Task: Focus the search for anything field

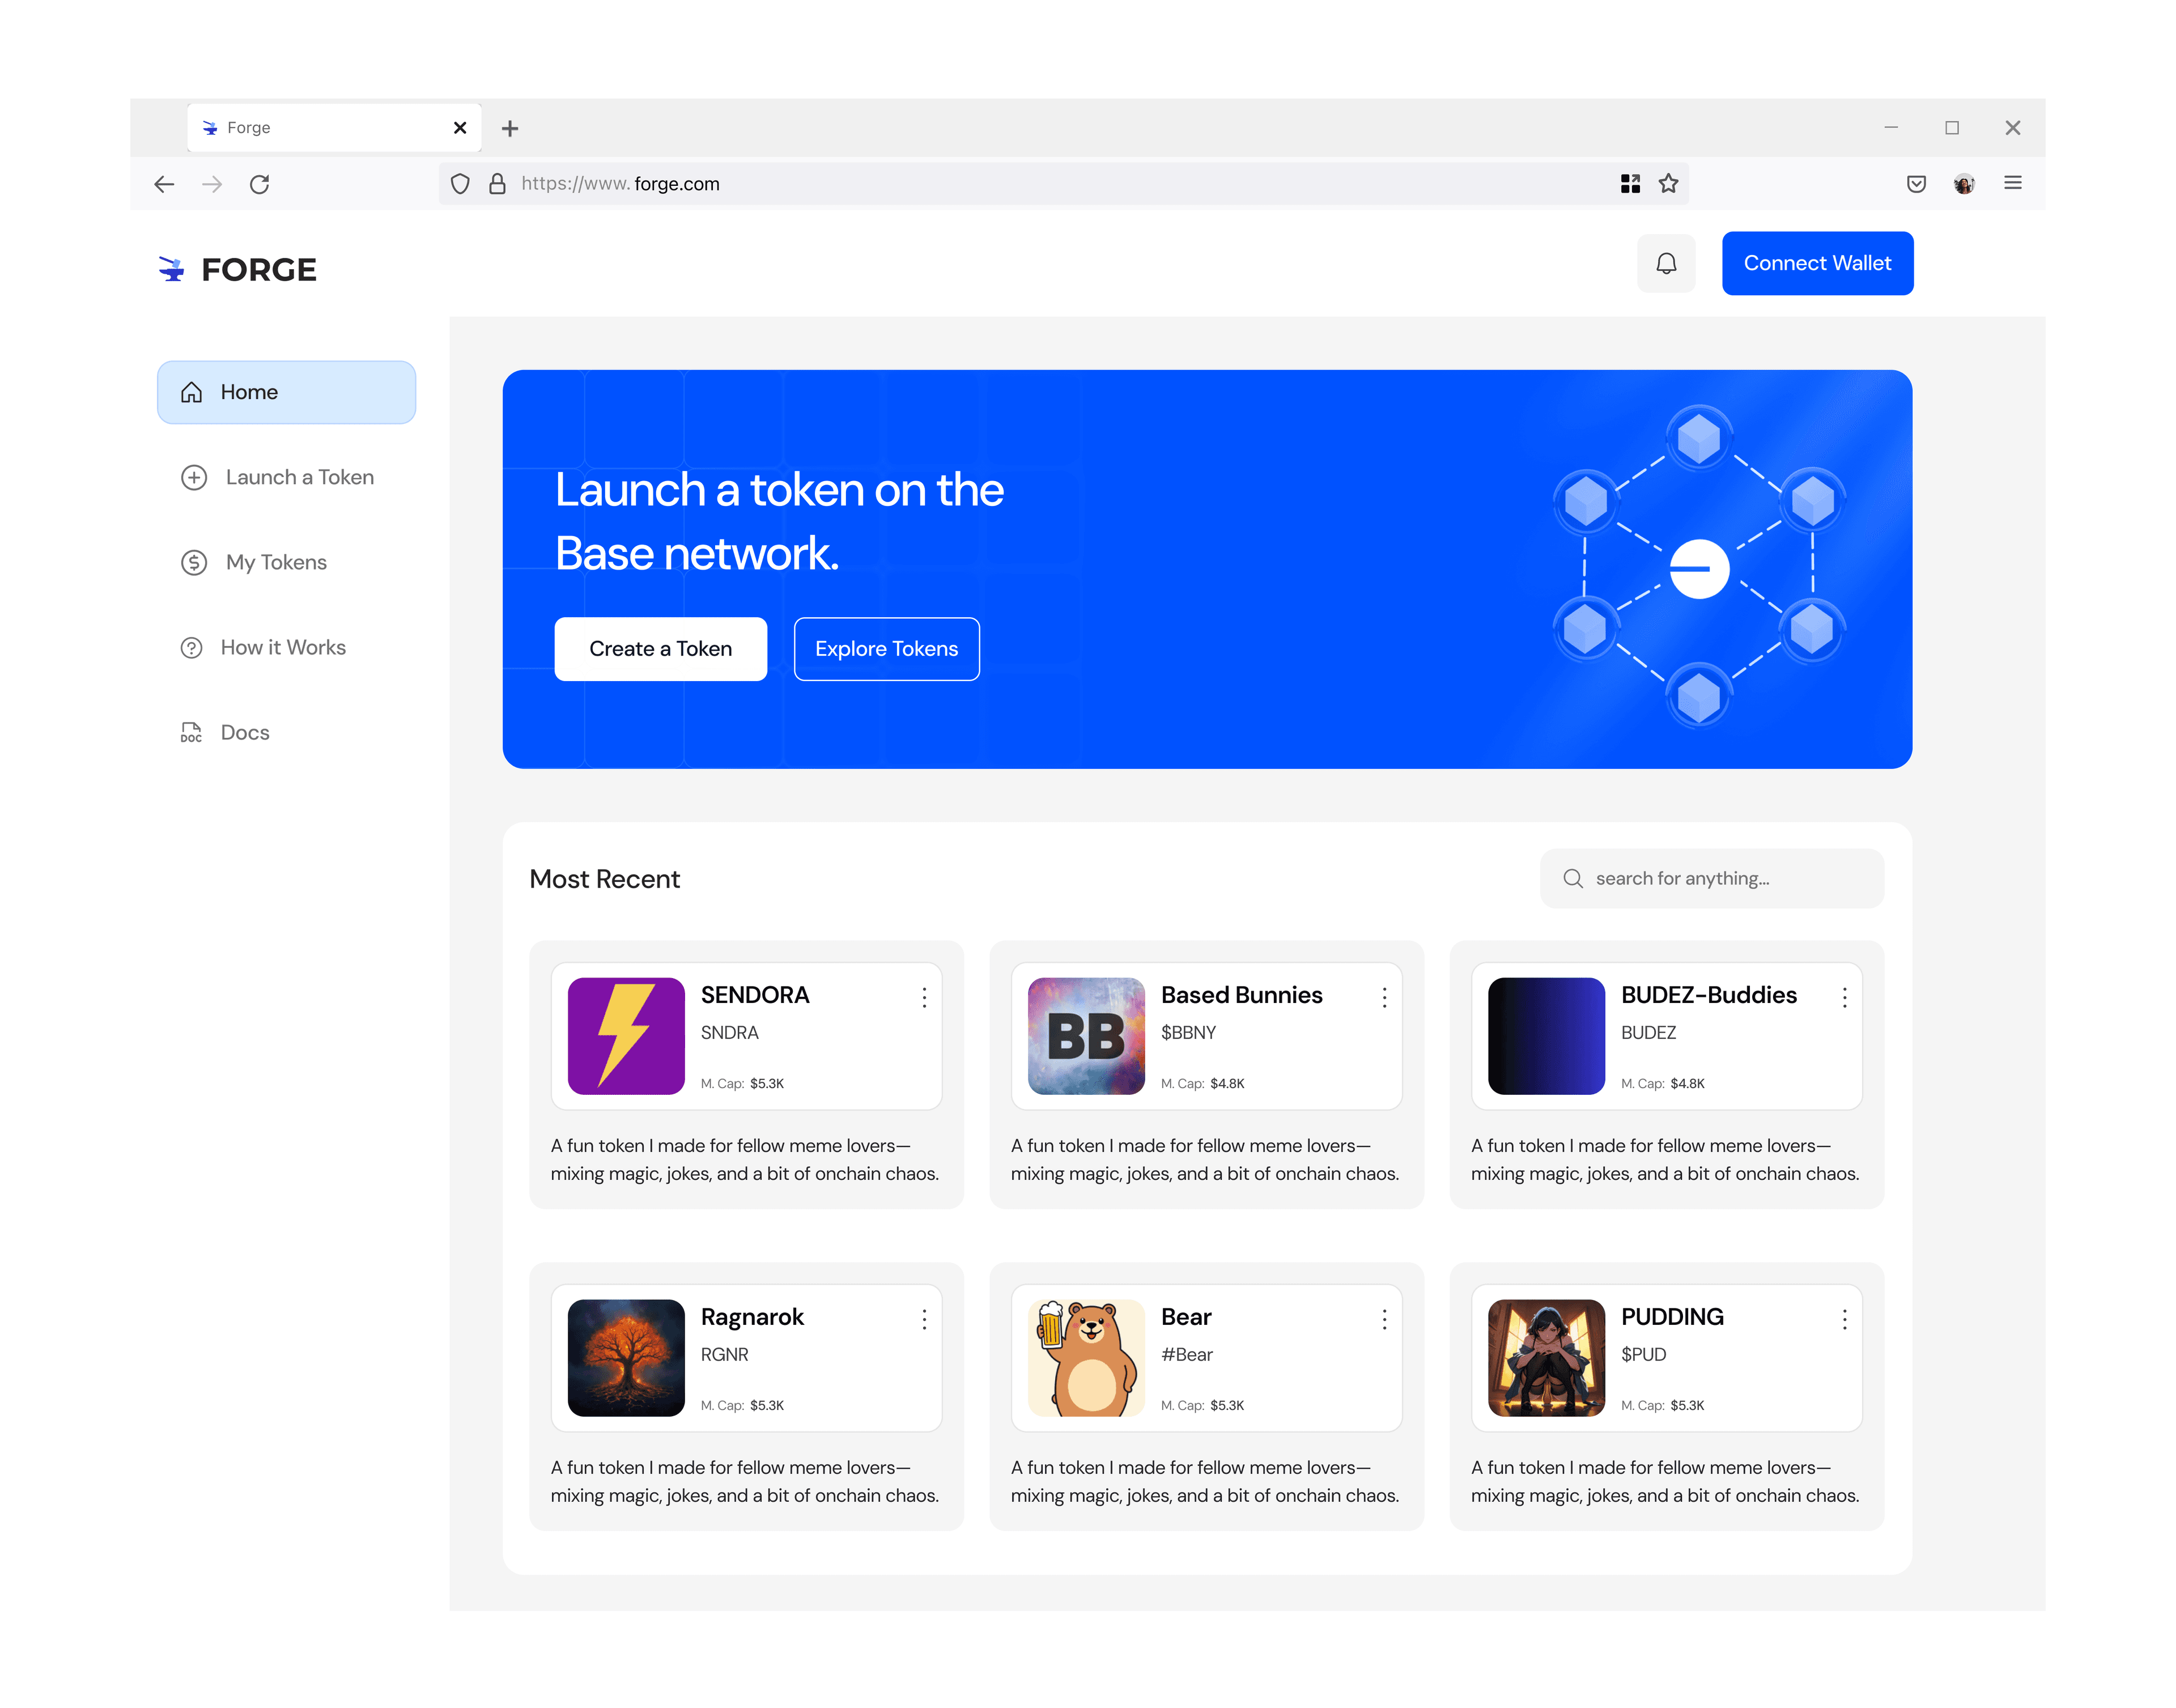Action: tap(1712, 878)
